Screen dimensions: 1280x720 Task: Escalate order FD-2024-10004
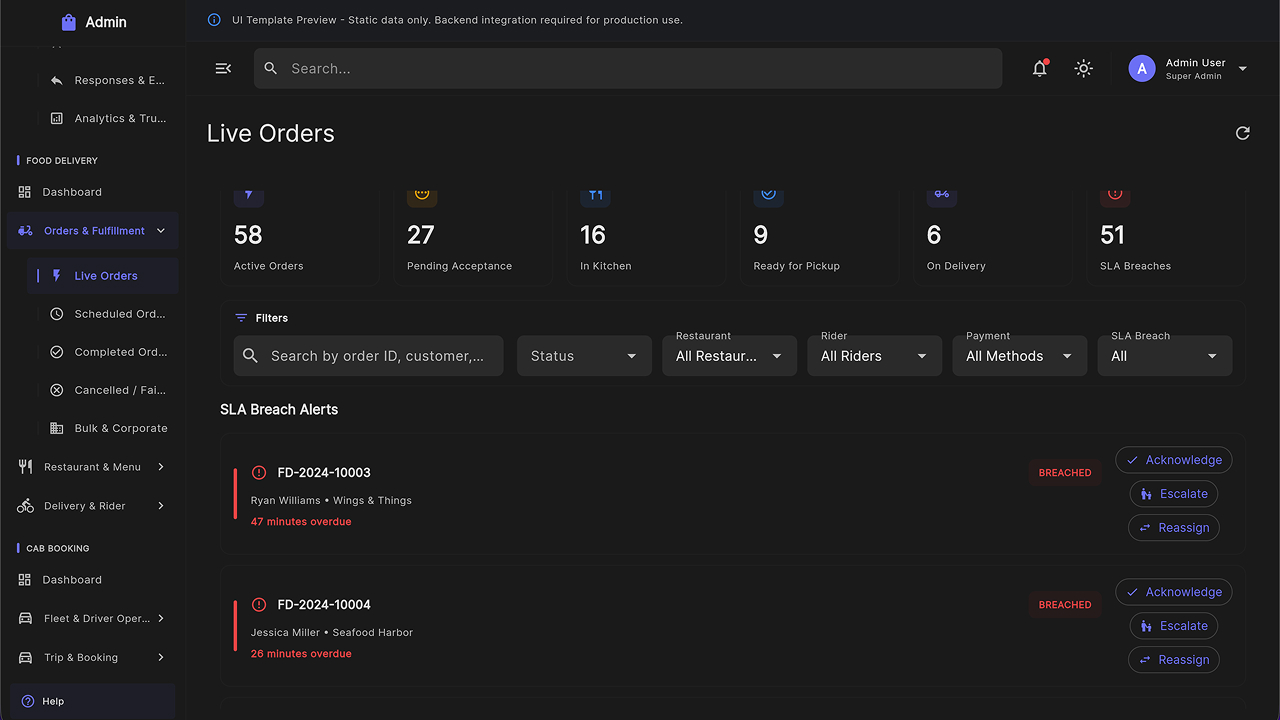point(1174,626)
